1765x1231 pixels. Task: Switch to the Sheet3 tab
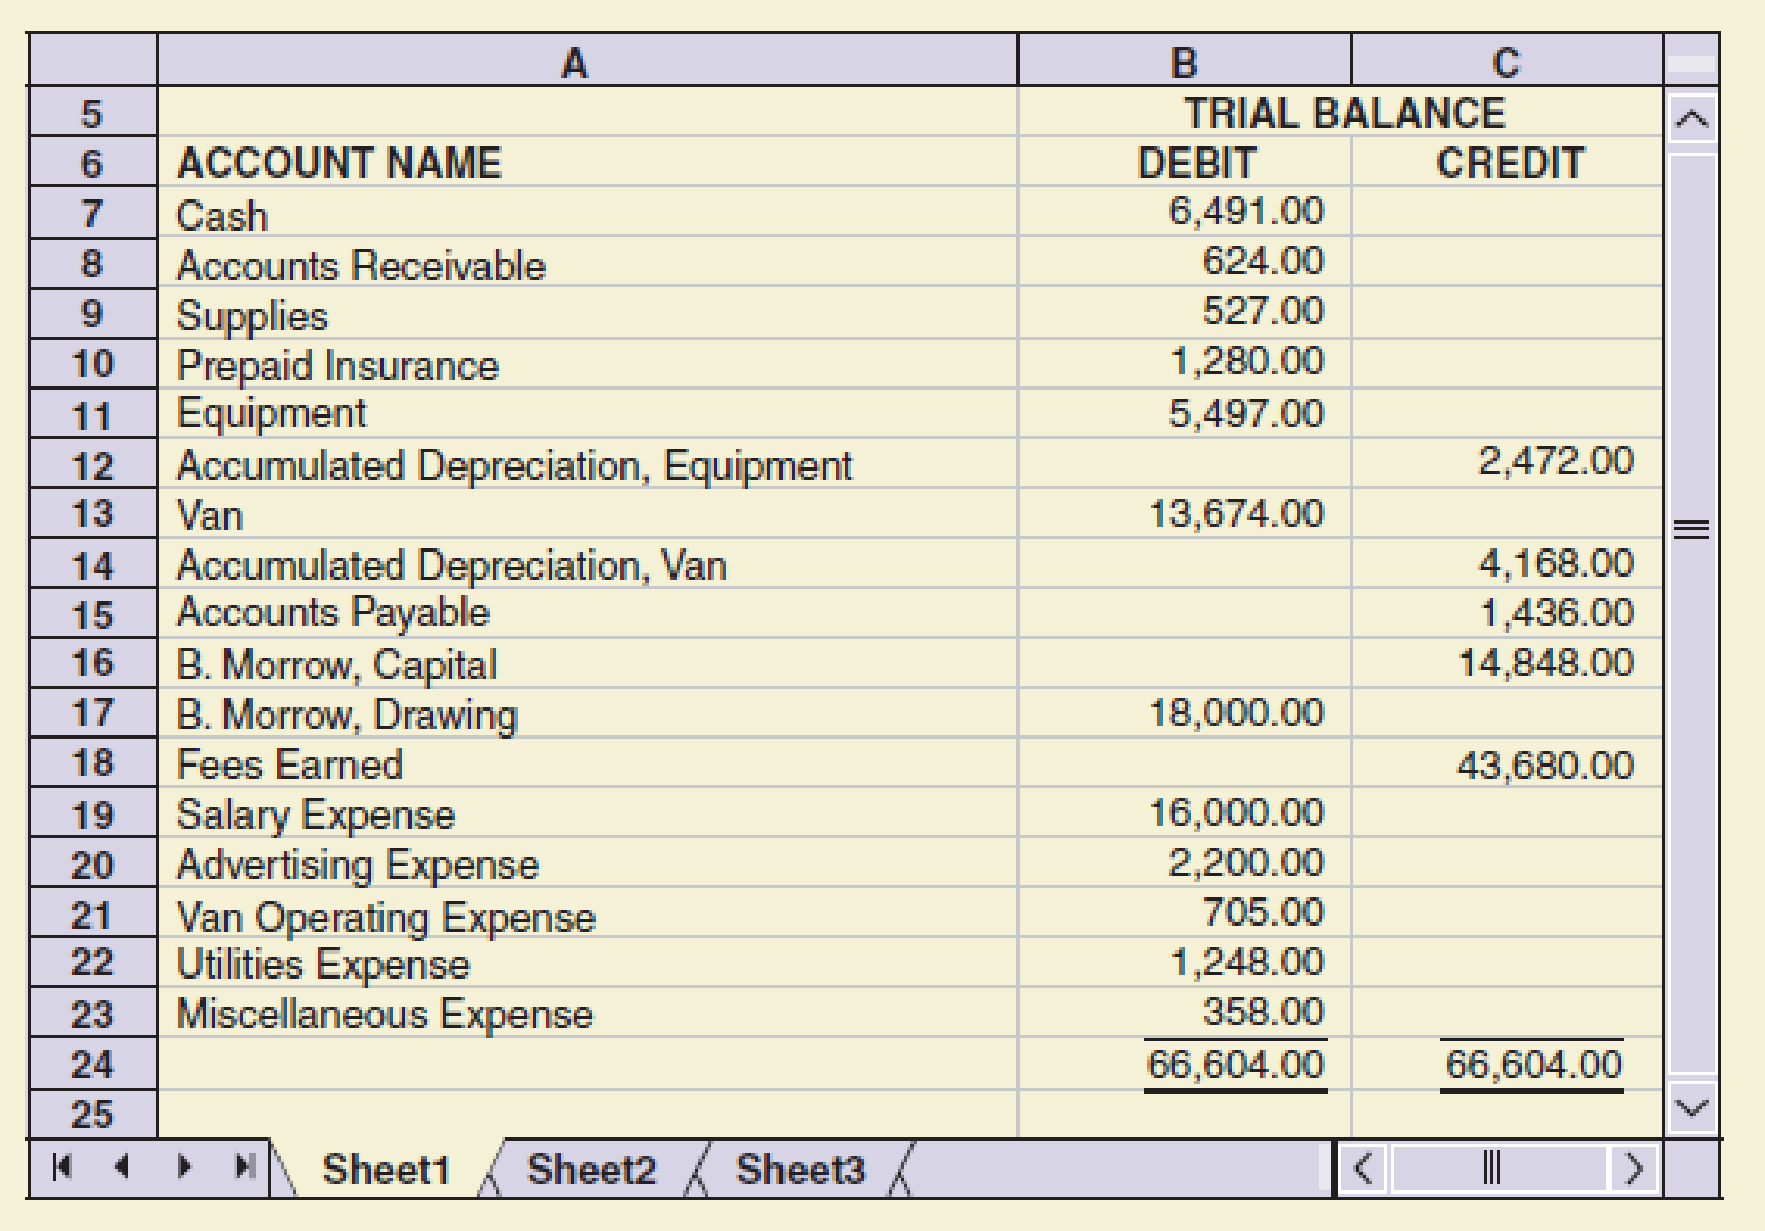click(x=800, y=1168)
